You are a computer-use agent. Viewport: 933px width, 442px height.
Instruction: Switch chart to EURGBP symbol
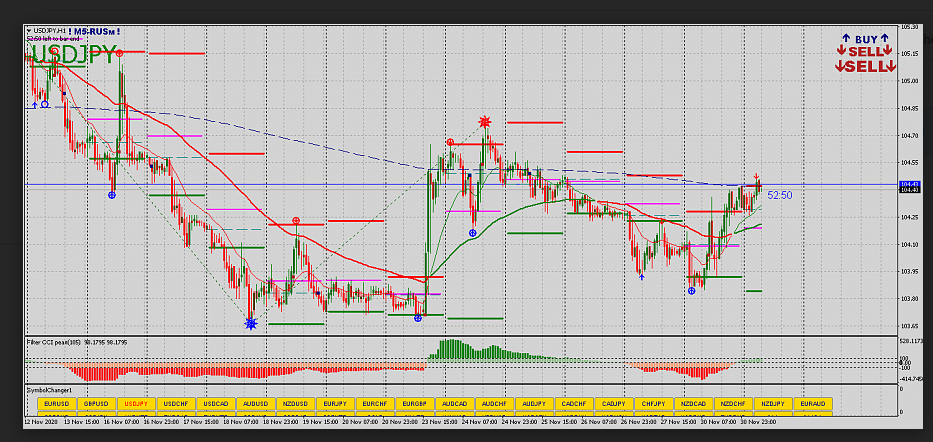(x=415, y=403)
